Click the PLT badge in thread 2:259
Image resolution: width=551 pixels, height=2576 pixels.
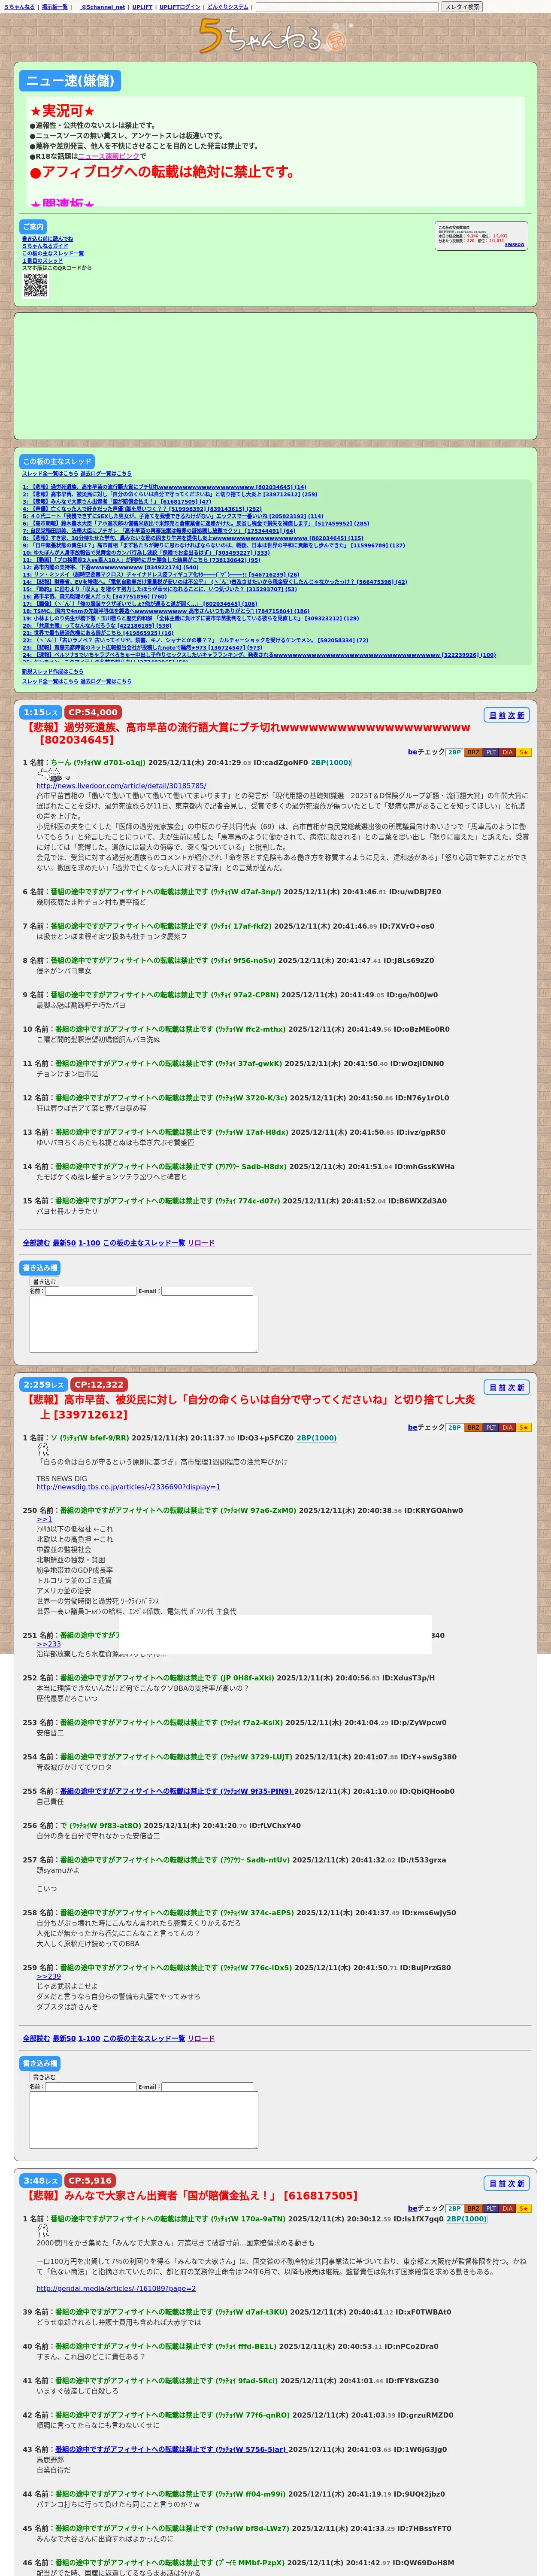(x=491, y=1427)
